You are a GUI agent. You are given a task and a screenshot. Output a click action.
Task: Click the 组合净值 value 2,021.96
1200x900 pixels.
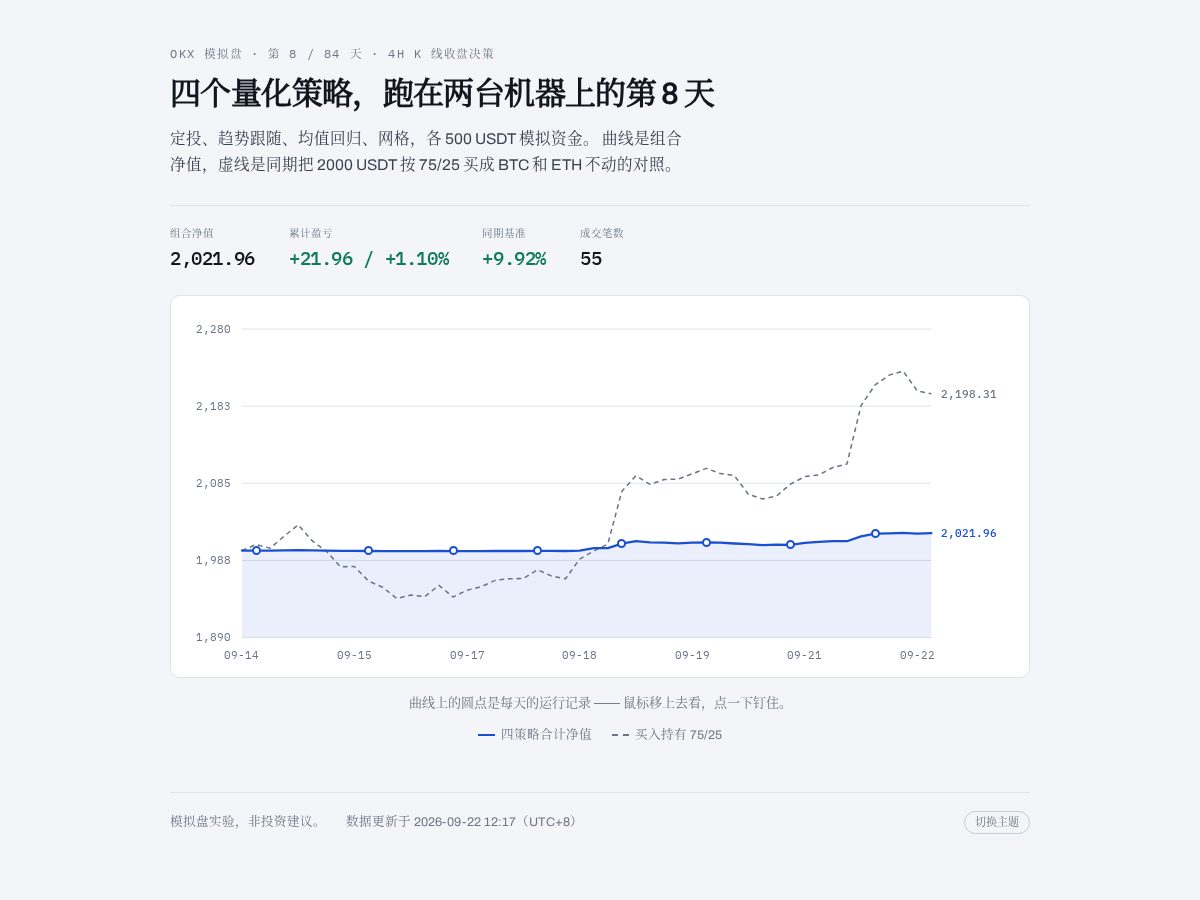click(x=212, y=259)
